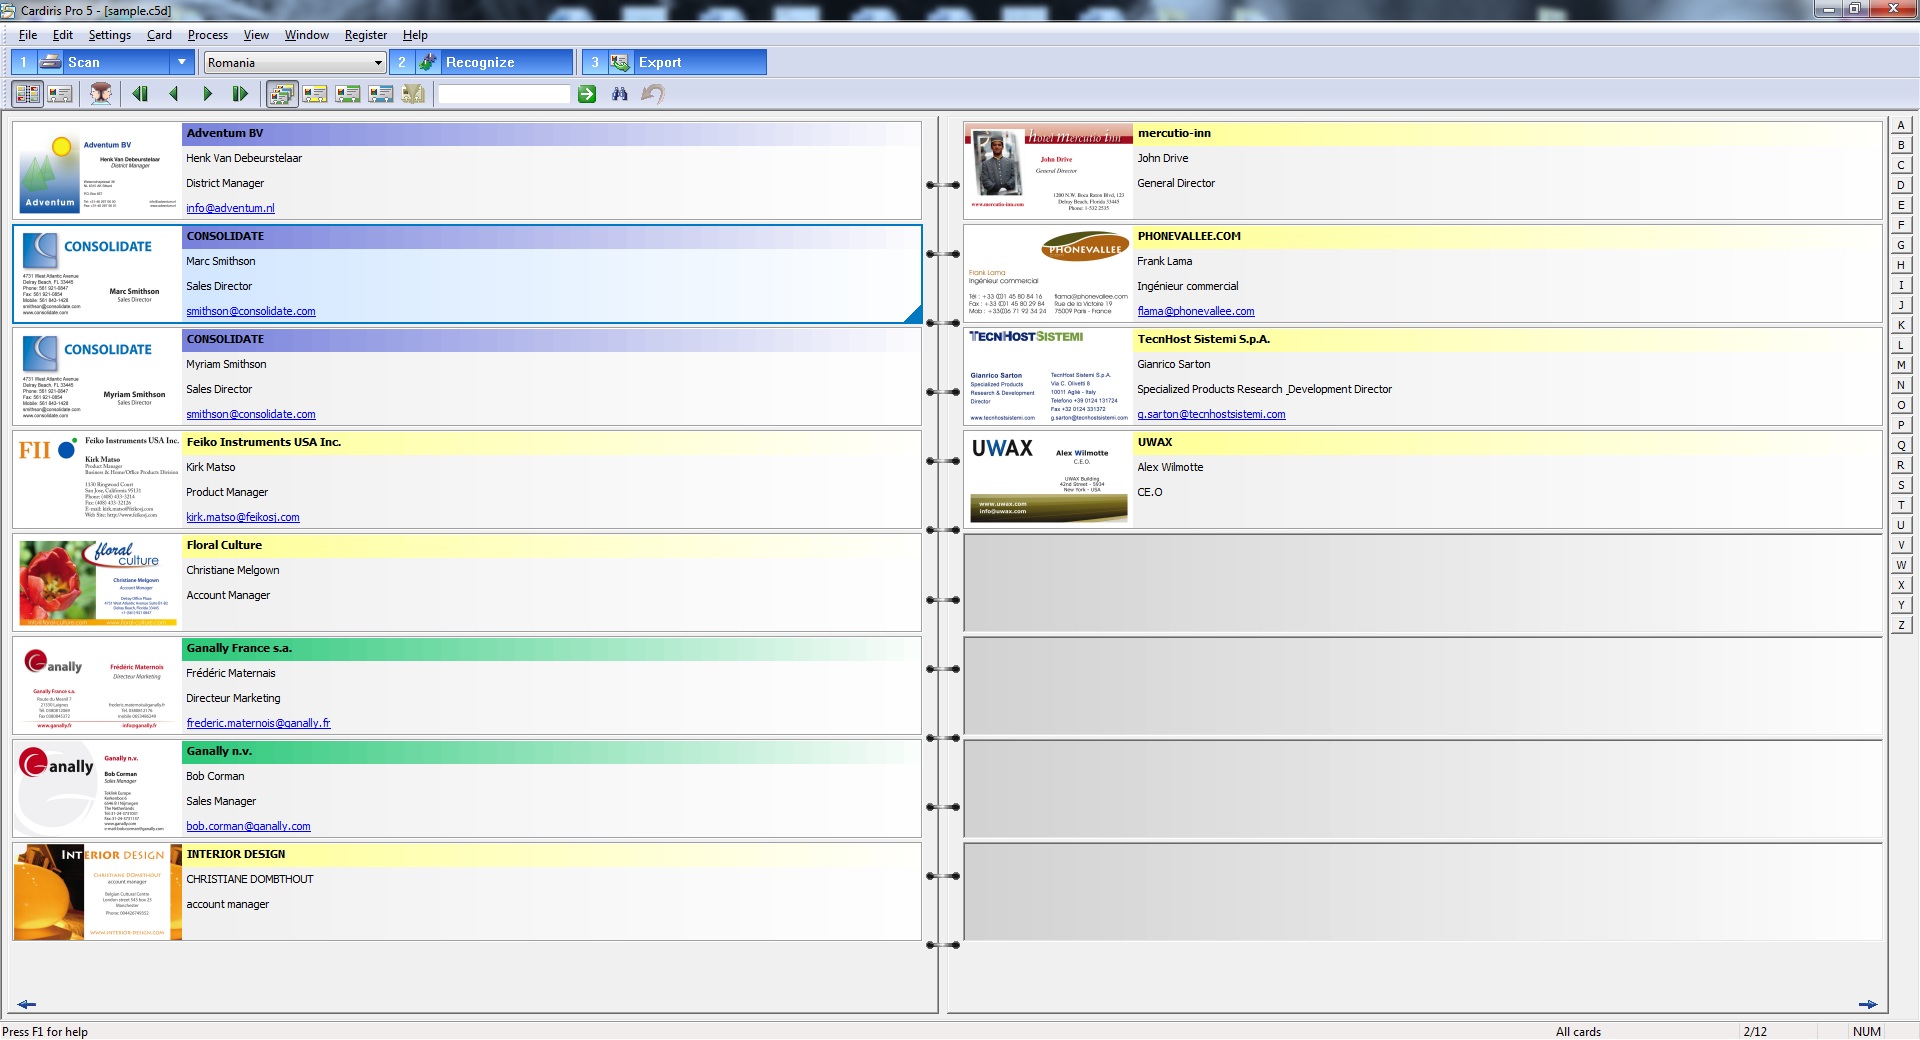The width and height of the screenshot is (1920, 1040).
Task: Switch to the album view icon
Action: click(x=27, y=94)
